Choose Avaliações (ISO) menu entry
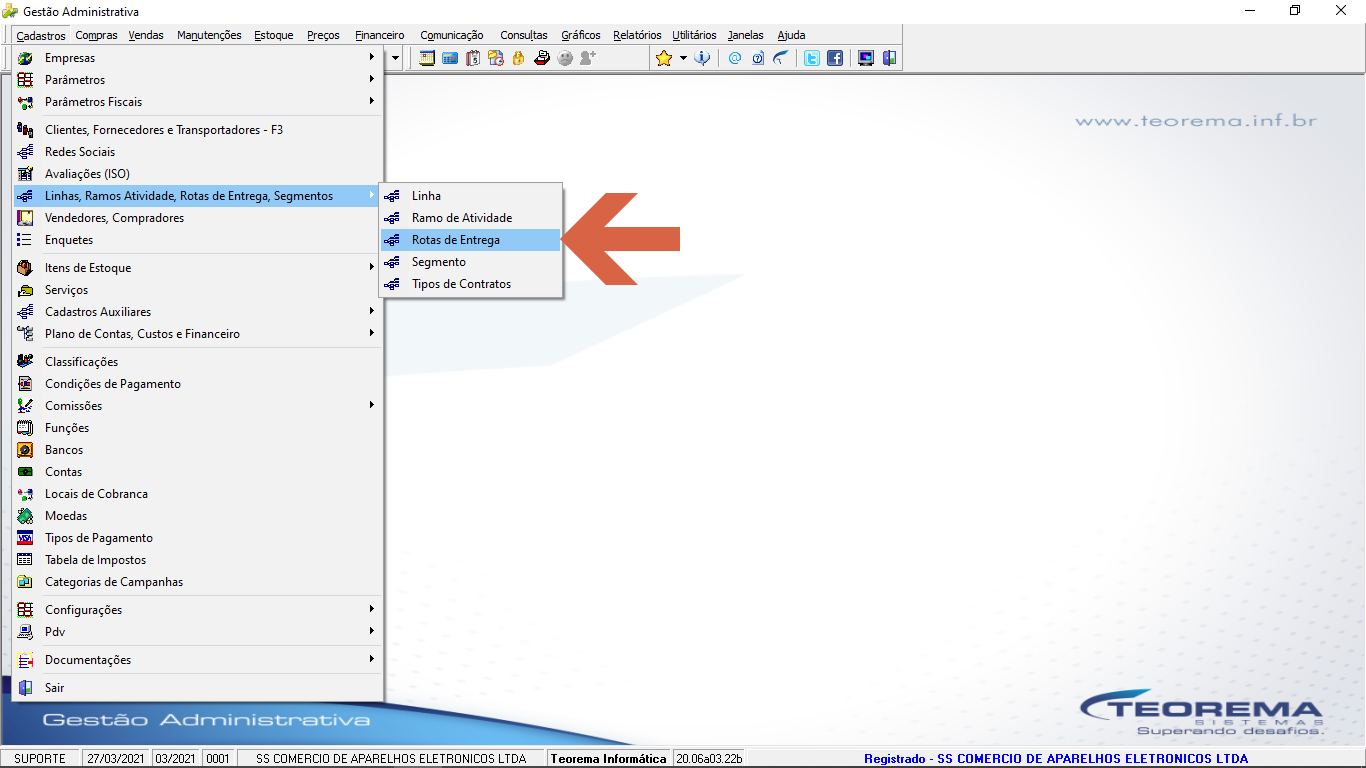 (x=198, y=174)
